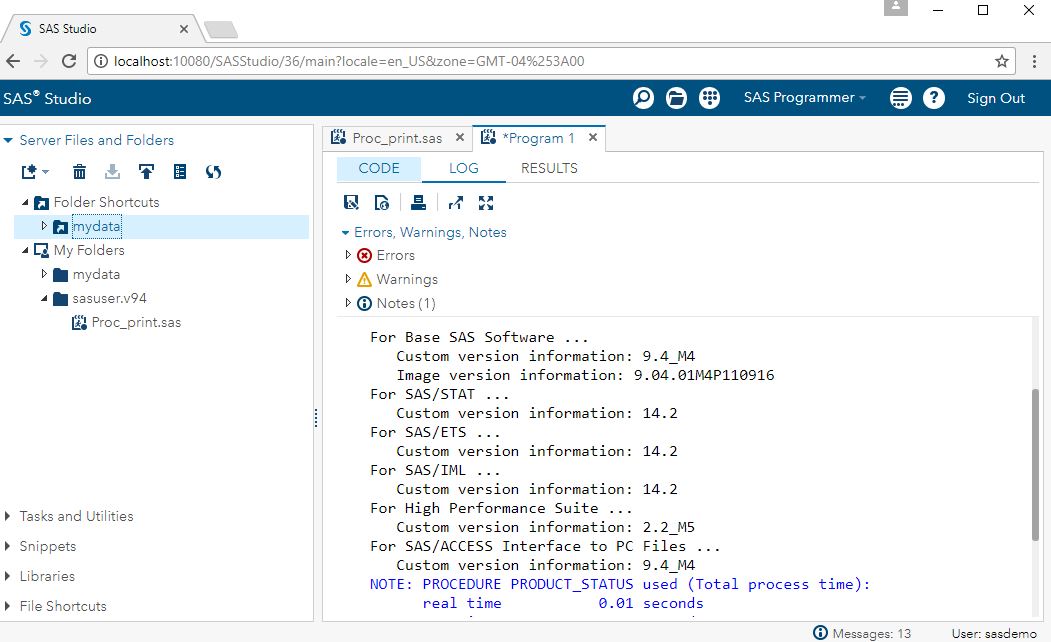Open log in new browser tab icon
This screenshot has width=1051, height=642.
456,202
